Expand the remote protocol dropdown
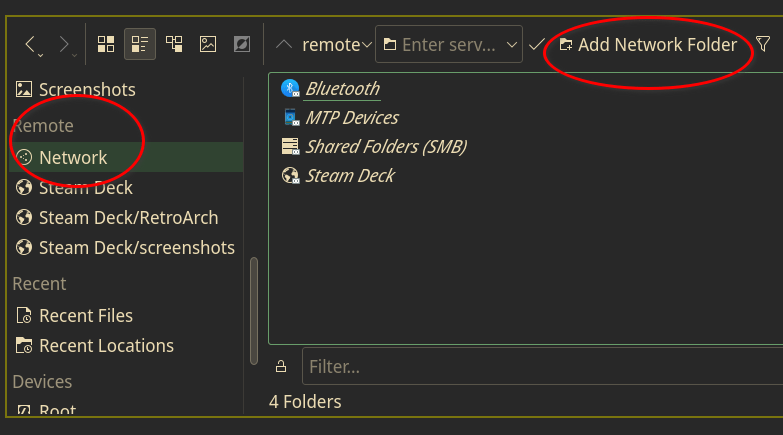This screenshot has height=435, width=783. tap(366, 45)
